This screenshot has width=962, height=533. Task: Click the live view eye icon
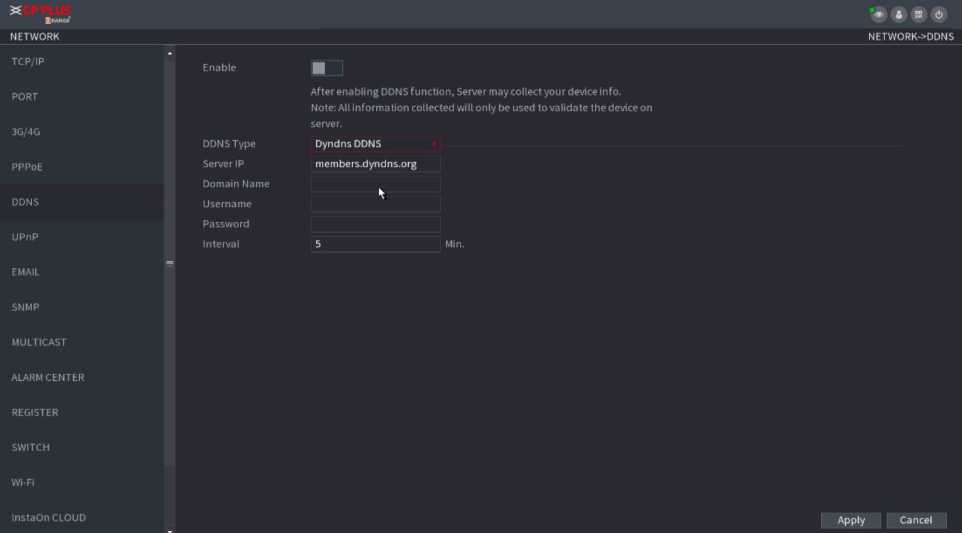[878, 14]
